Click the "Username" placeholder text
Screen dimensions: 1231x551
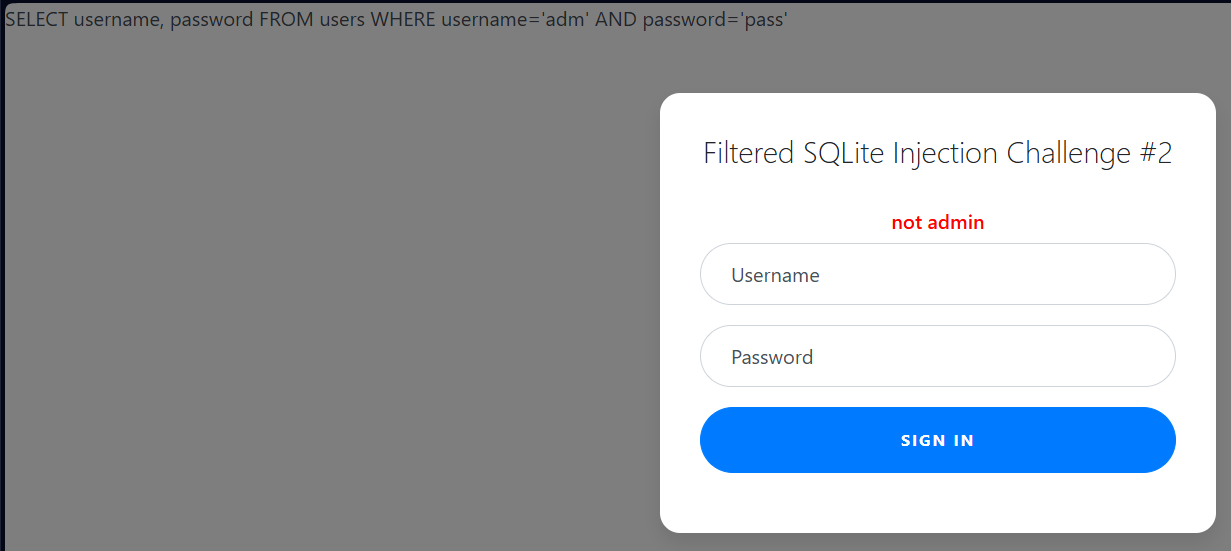point(775,275)
